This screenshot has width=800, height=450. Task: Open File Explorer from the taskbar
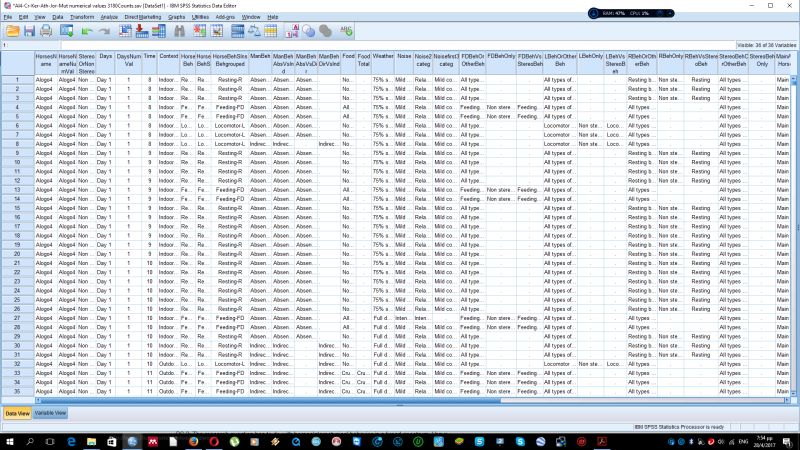(x=91, y=441)
